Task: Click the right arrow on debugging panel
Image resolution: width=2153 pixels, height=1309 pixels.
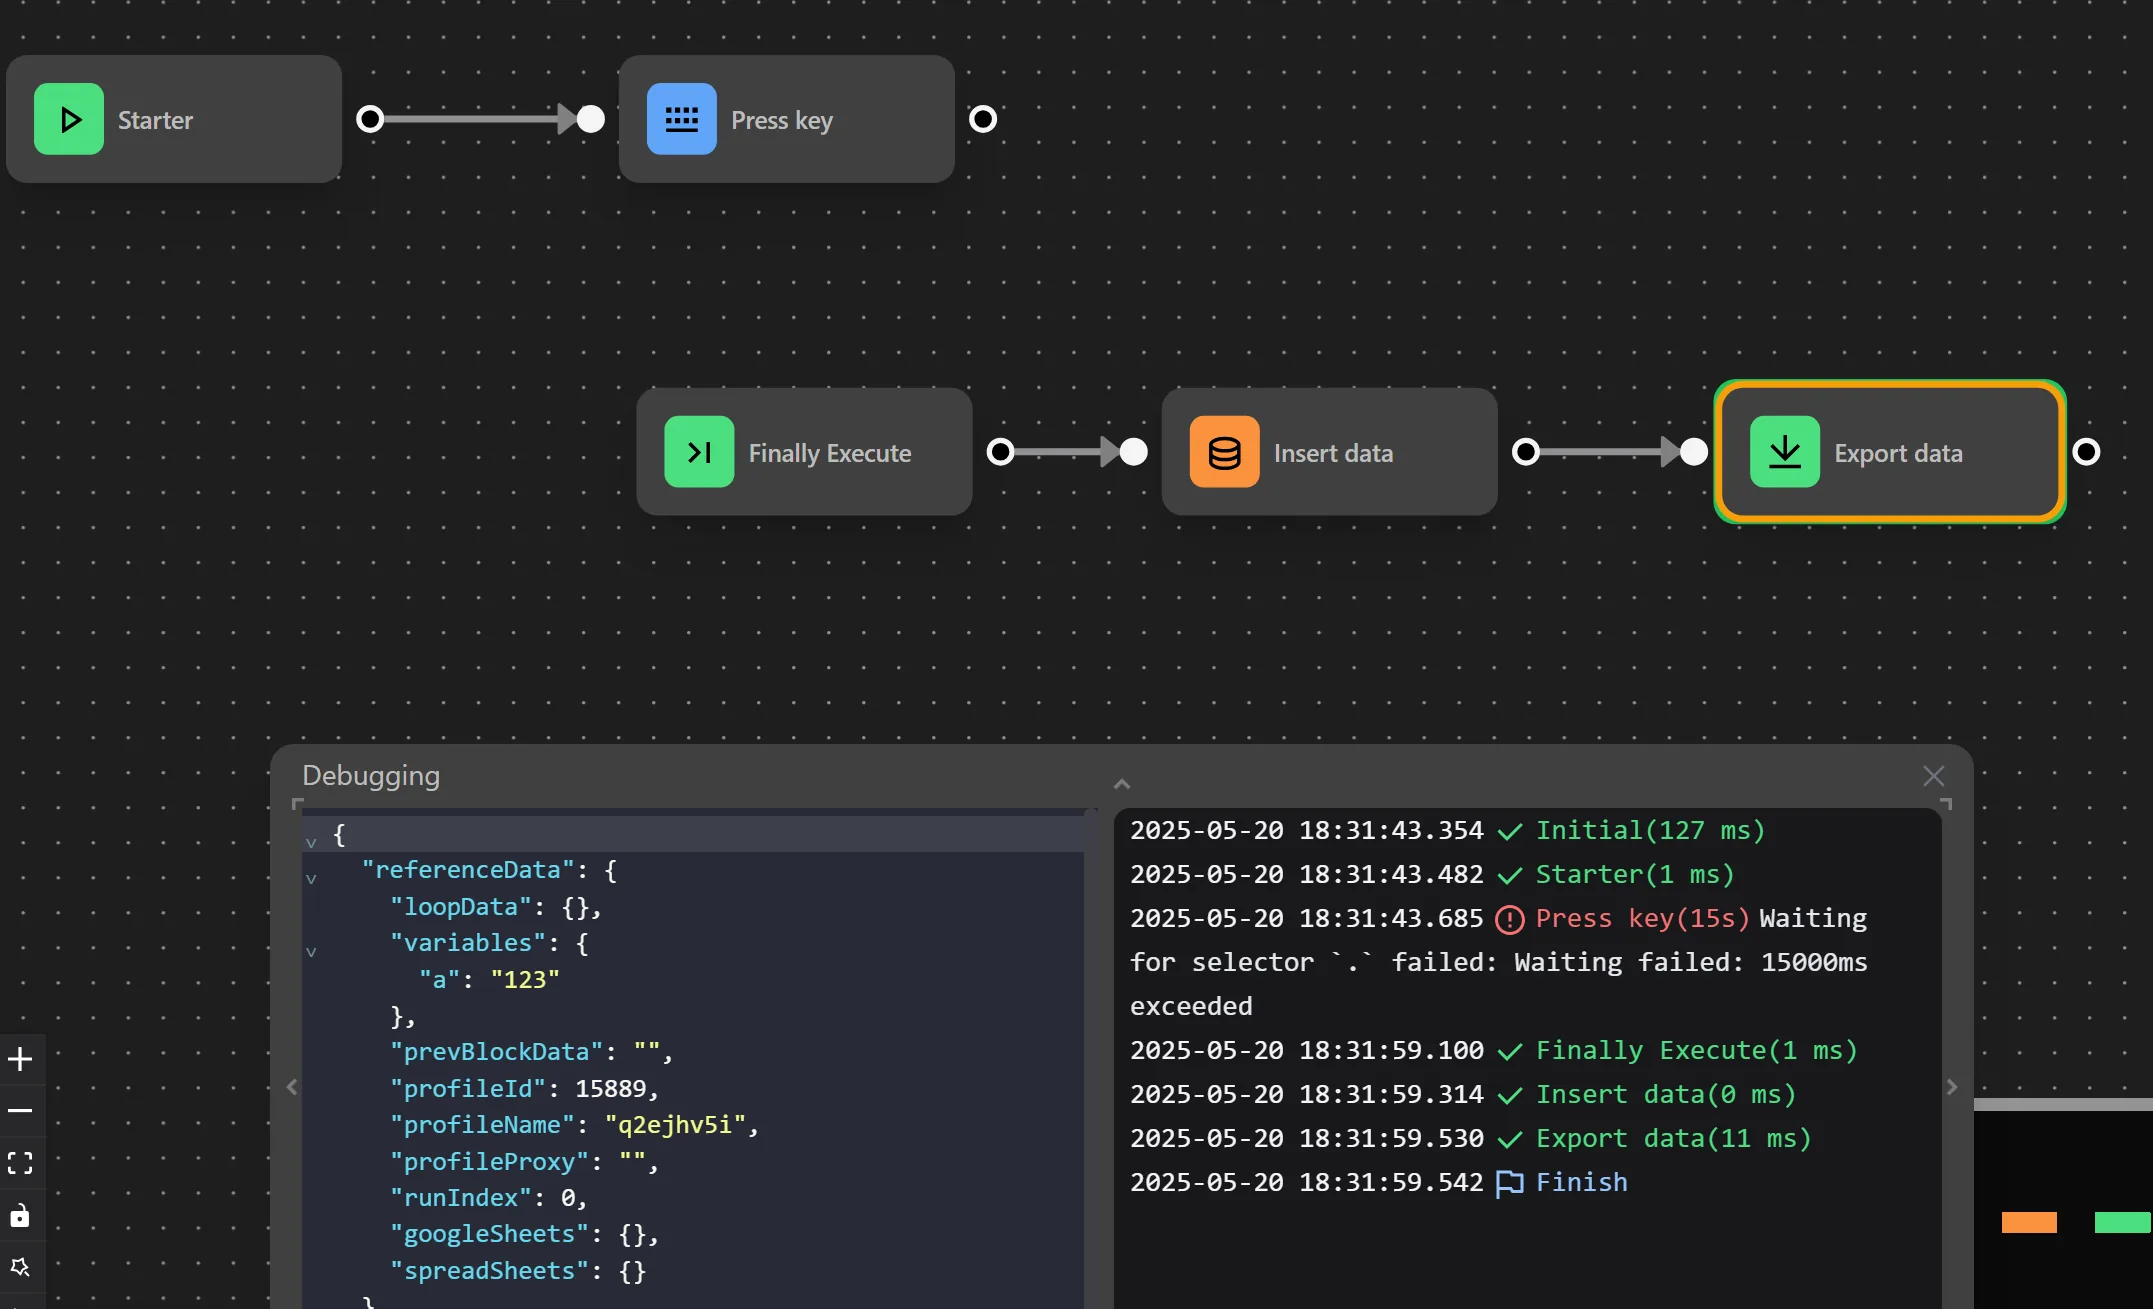Action: [1952, 1087]
